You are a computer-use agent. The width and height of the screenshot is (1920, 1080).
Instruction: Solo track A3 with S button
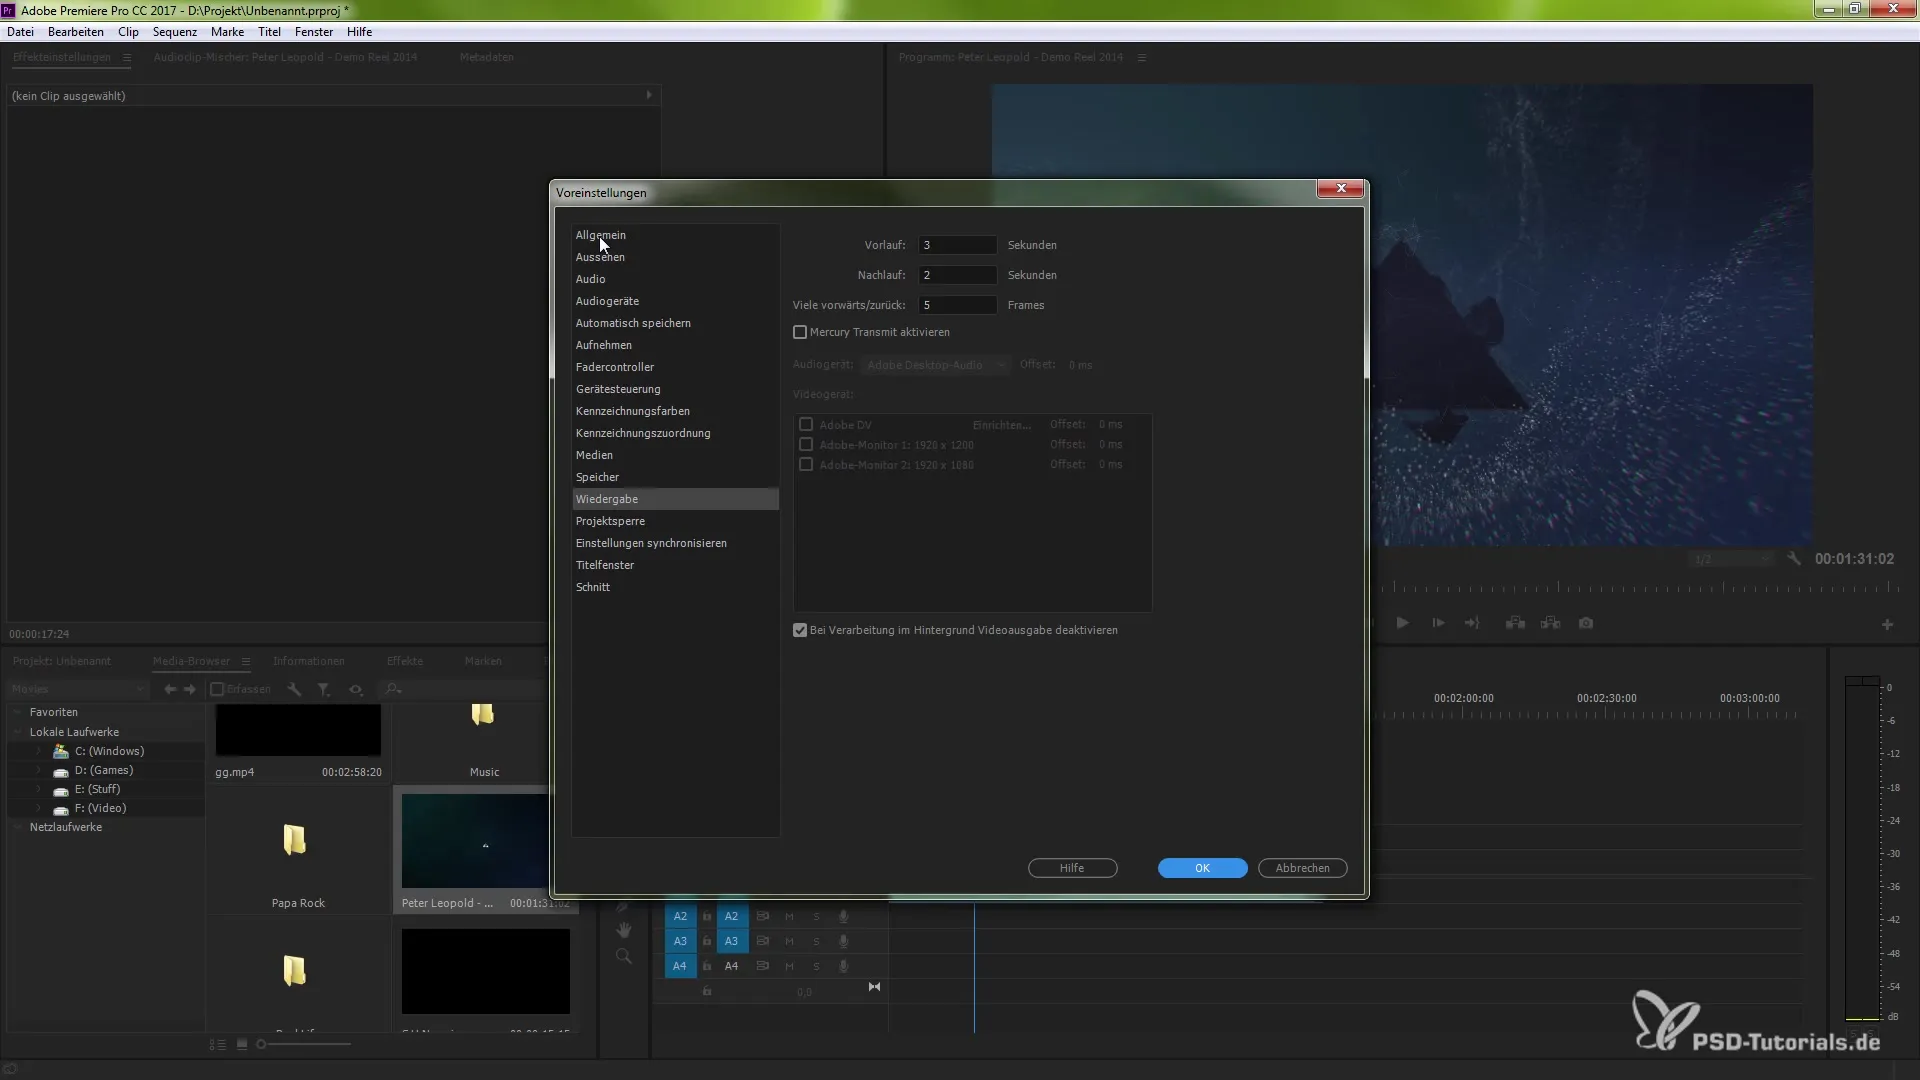point(816,941)
